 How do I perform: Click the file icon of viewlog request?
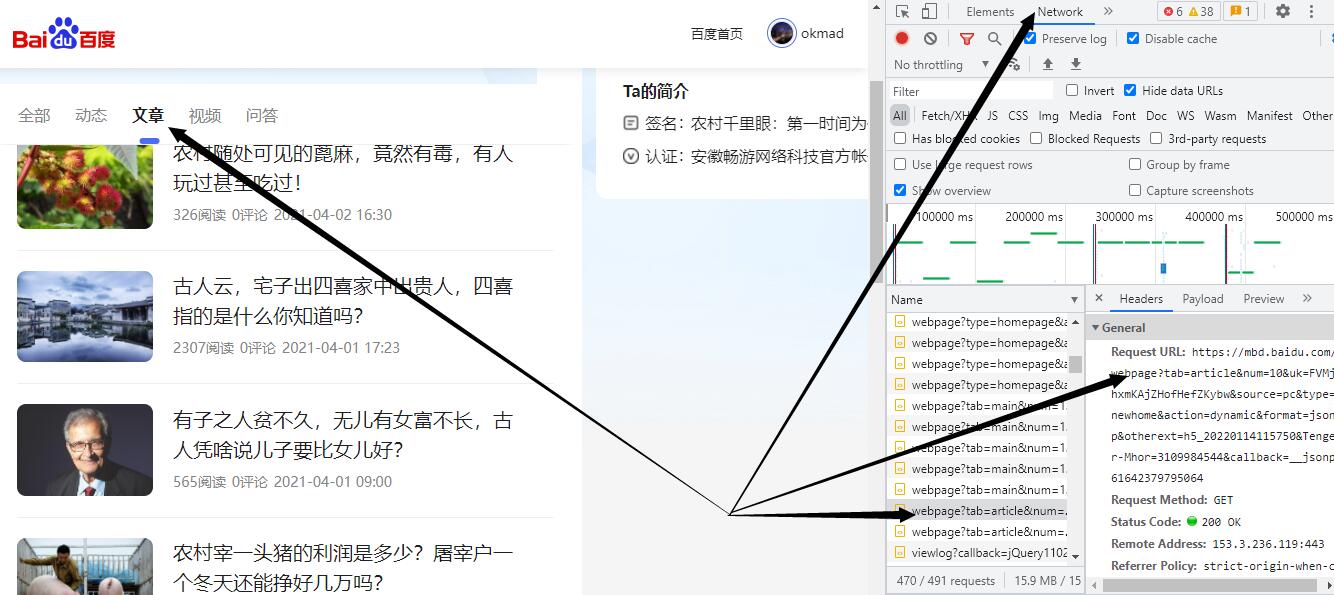click(x=899, y=553)
